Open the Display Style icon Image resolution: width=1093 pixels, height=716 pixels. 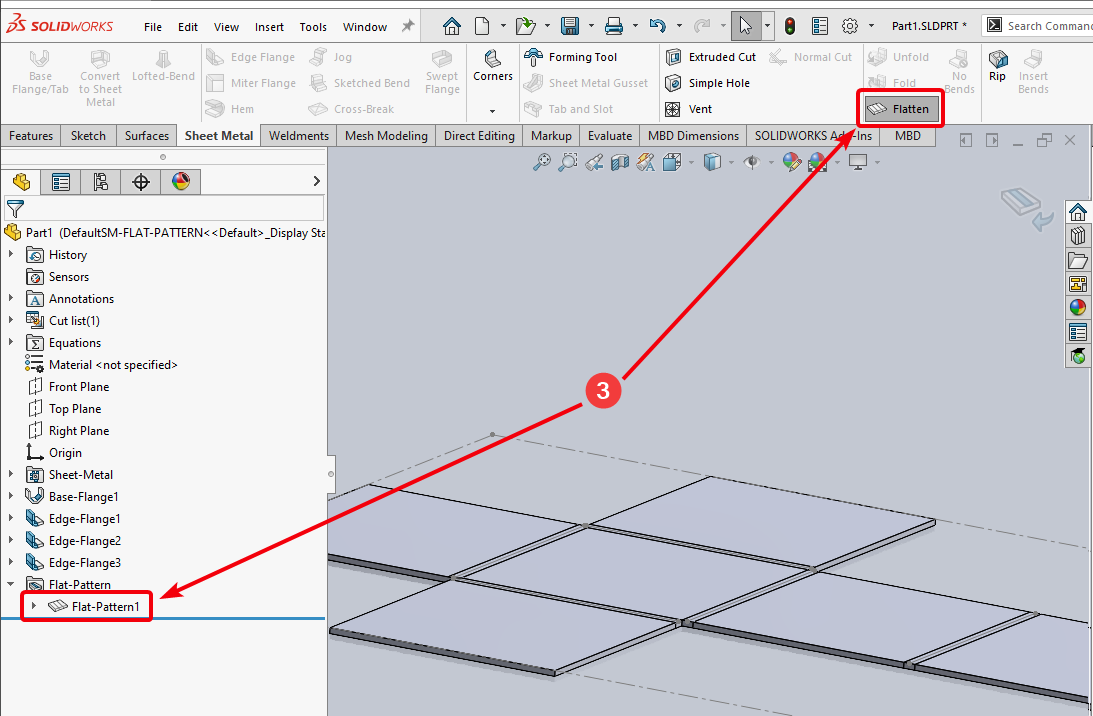tap(712, 162)
